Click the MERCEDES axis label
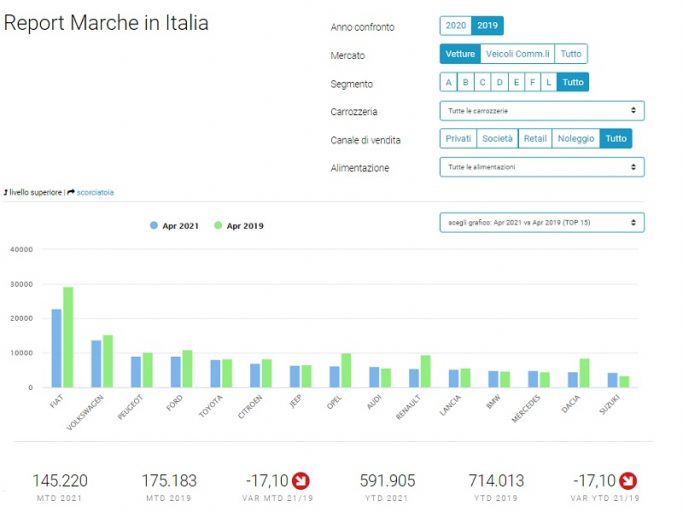 point(526,408)
